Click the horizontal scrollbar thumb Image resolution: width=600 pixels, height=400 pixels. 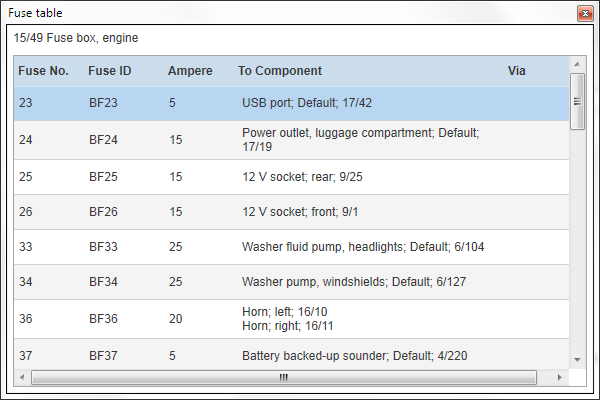pos(284,377)
